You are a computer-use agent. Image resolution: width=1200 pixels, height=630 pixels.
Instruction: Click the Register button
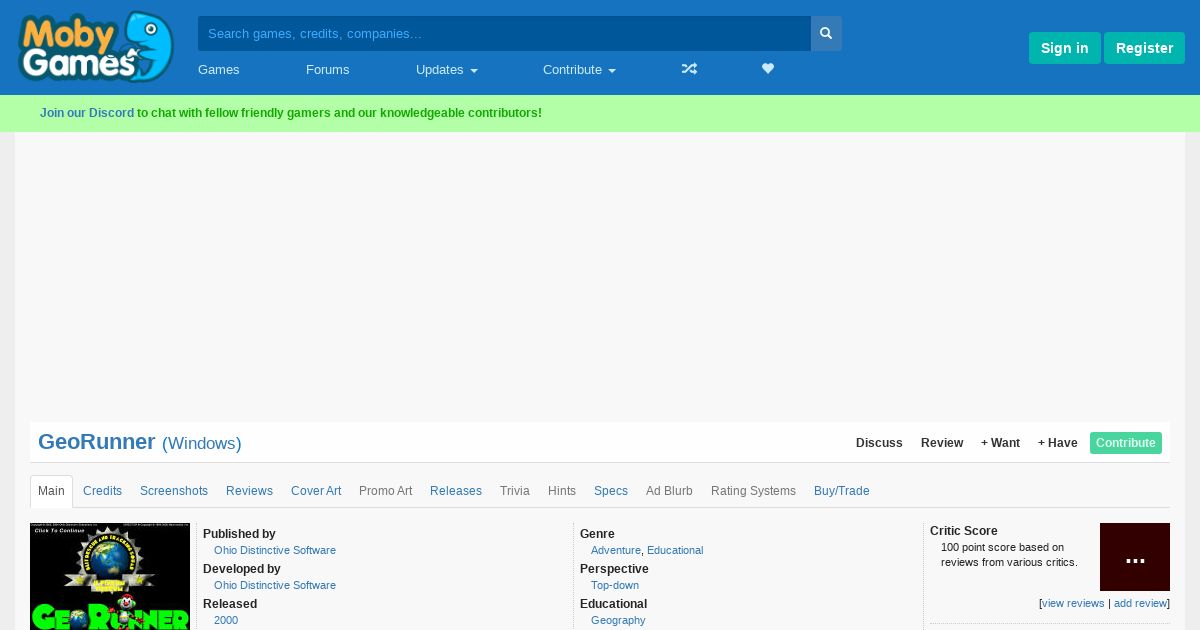point(1144,48)
